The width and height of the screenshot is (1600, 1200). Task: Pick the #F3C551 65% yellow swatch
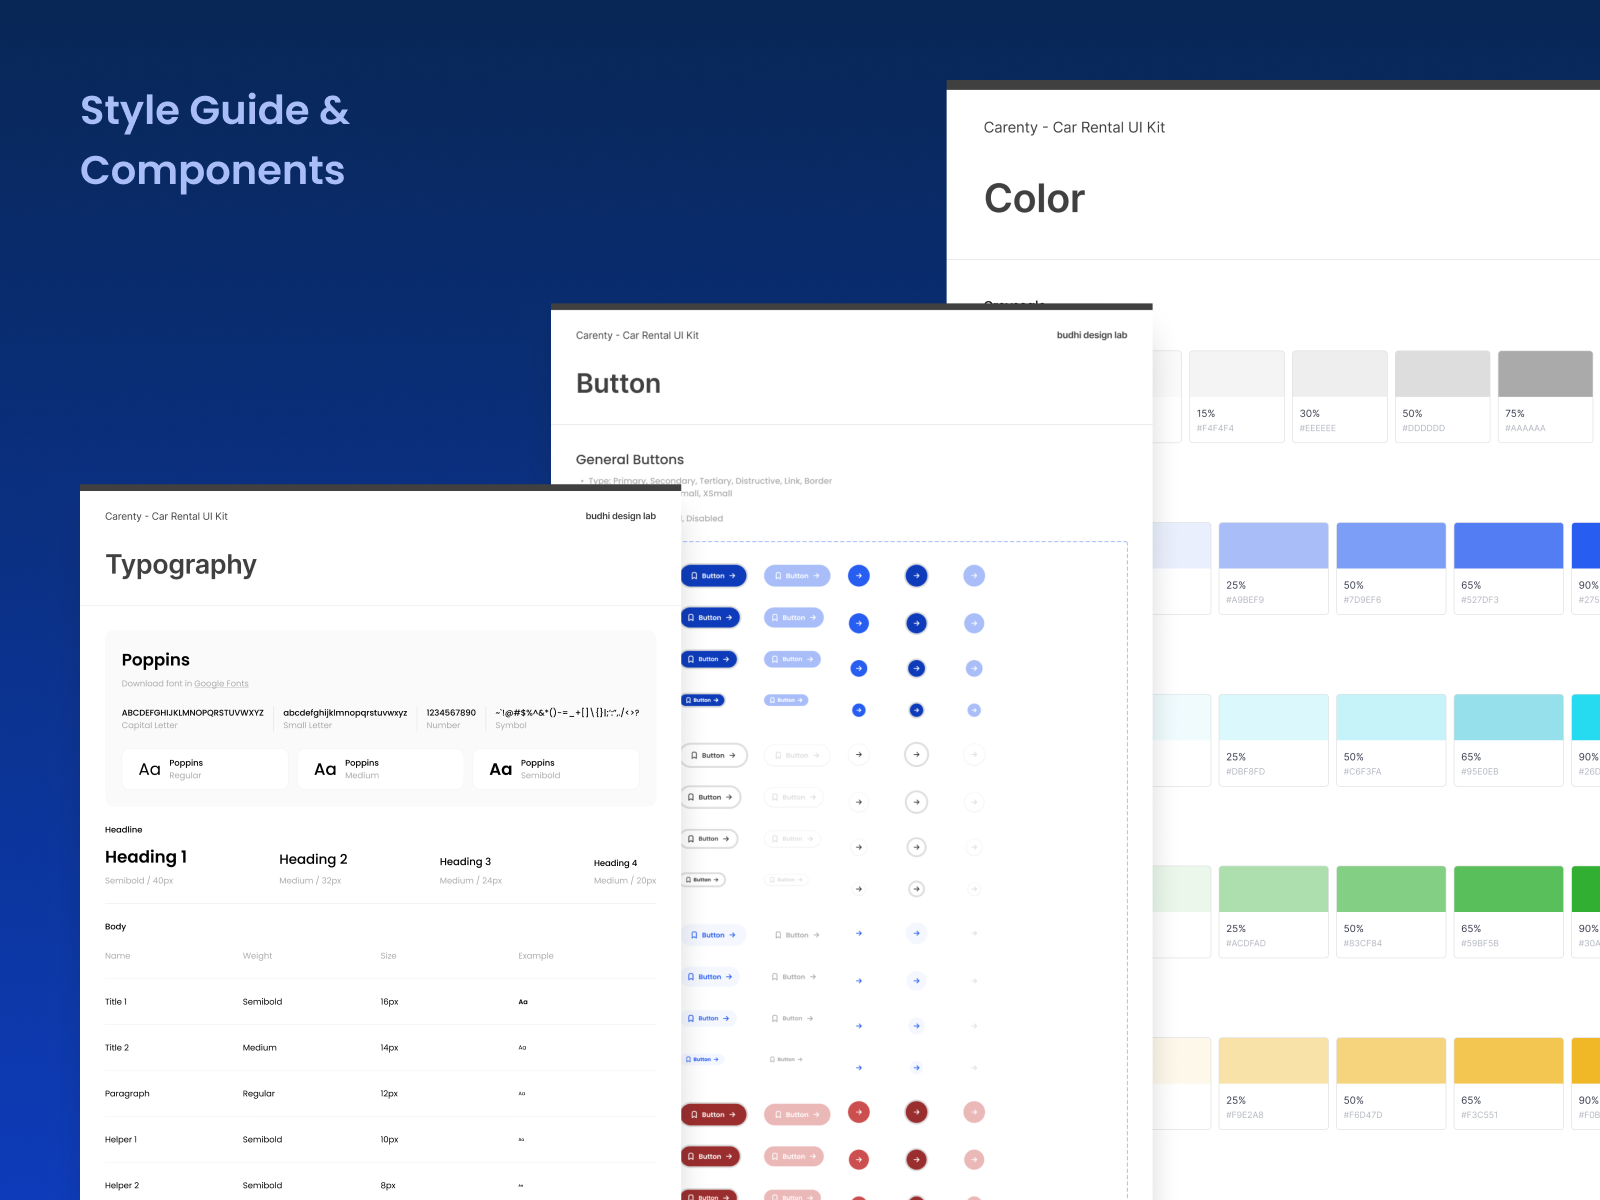pyautogui.click(x=1508, y=1083)
